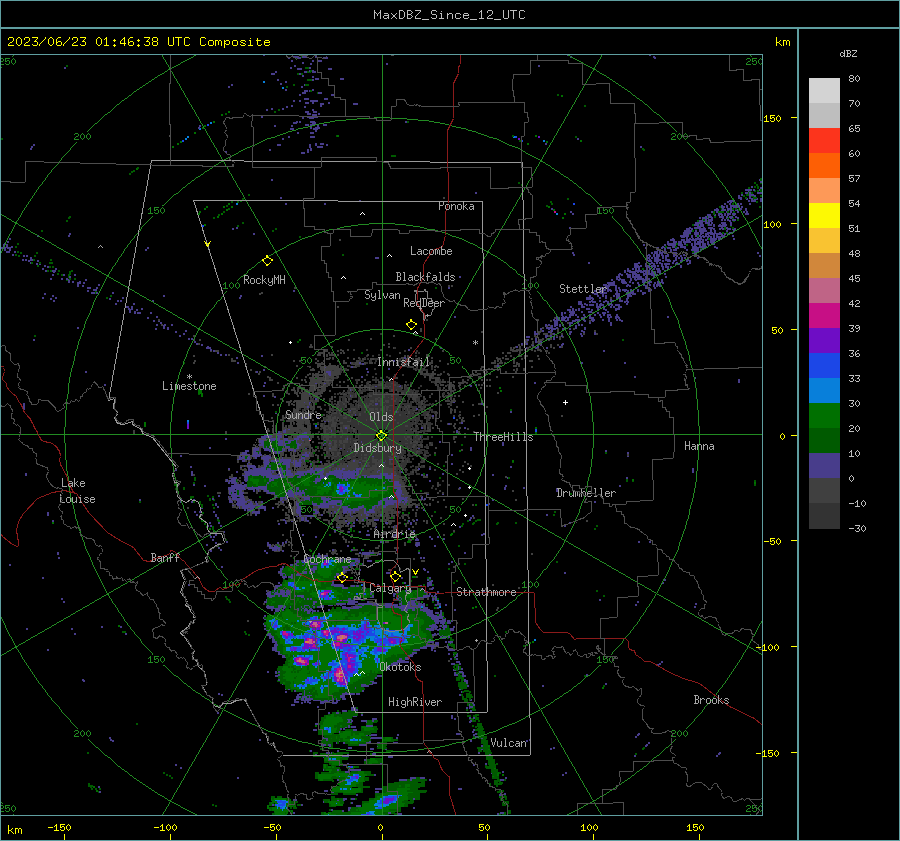Screen dimensions: 900x841
Task: Click the 150 tick on the right km axis
Action: click(772, 118)
